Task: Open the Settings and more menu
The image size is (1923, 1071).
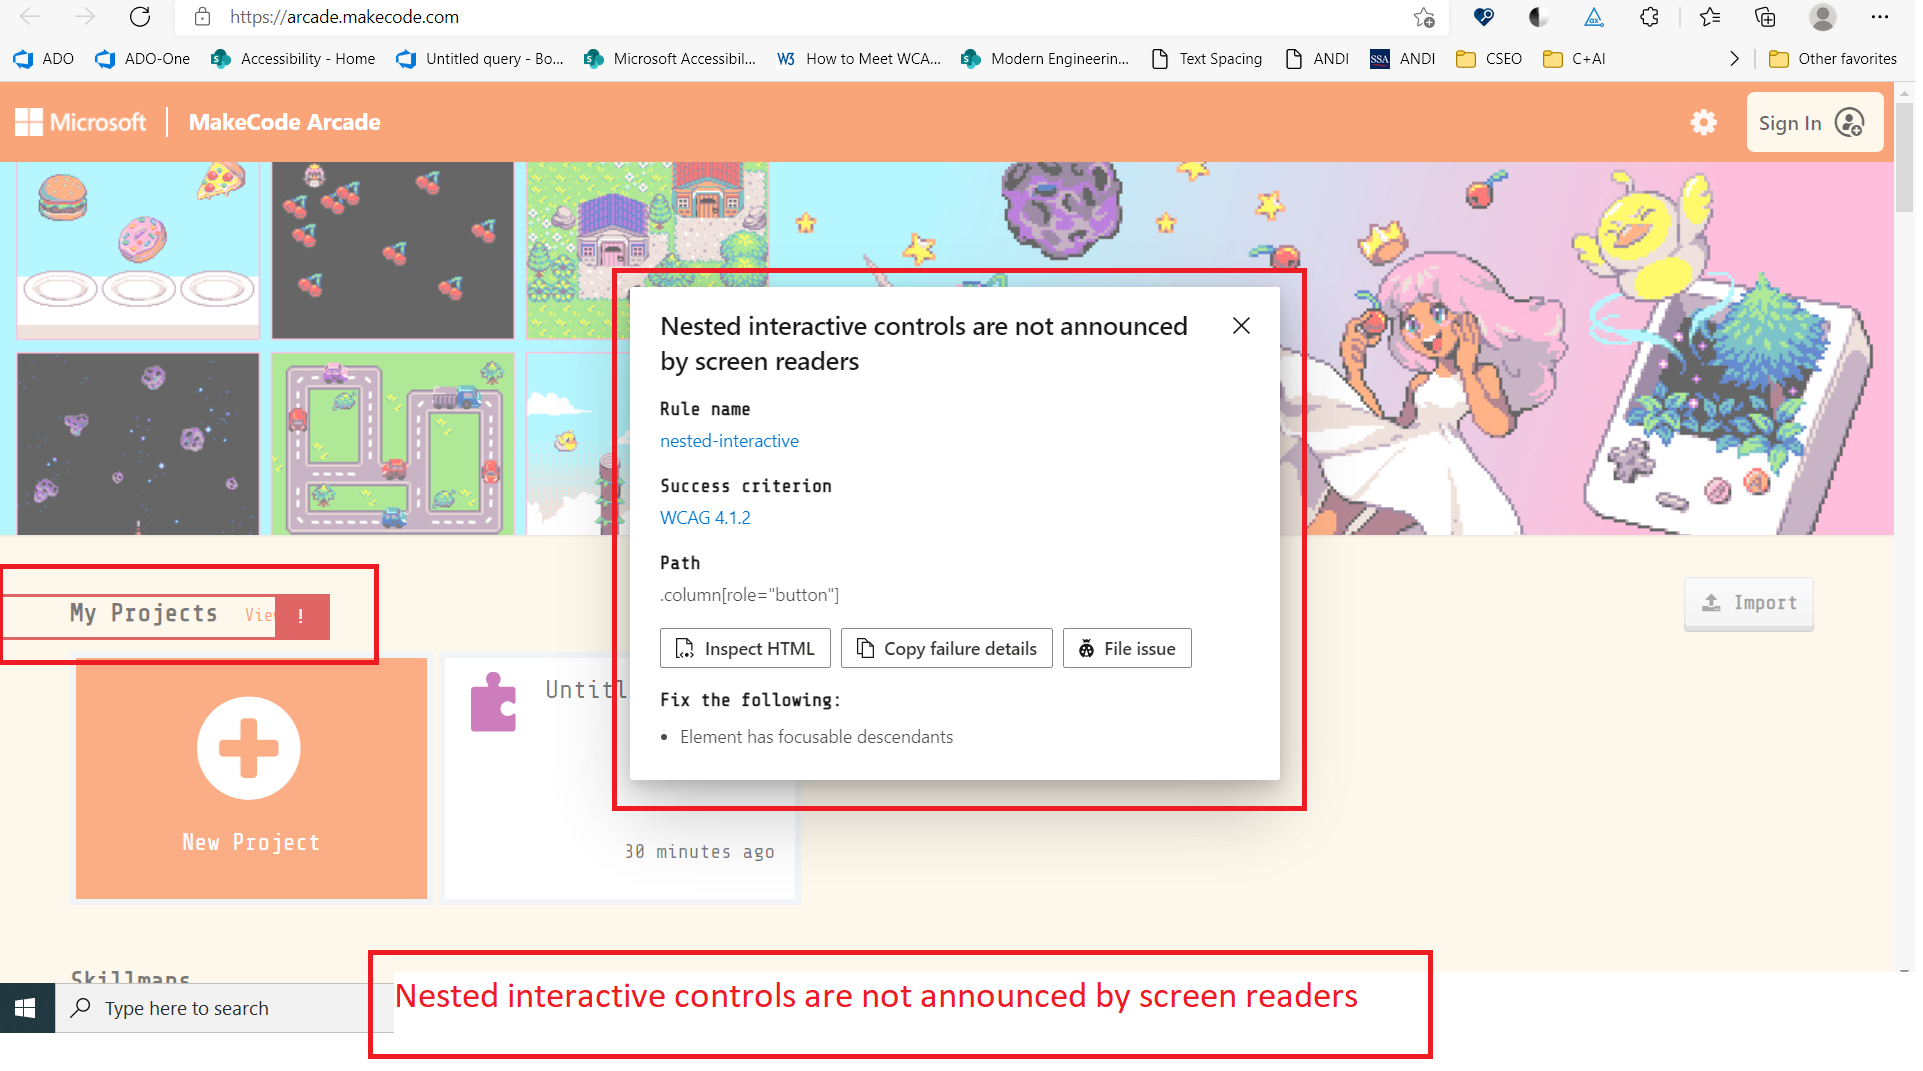Action: pyautogui.click(x=1882, y=17)
